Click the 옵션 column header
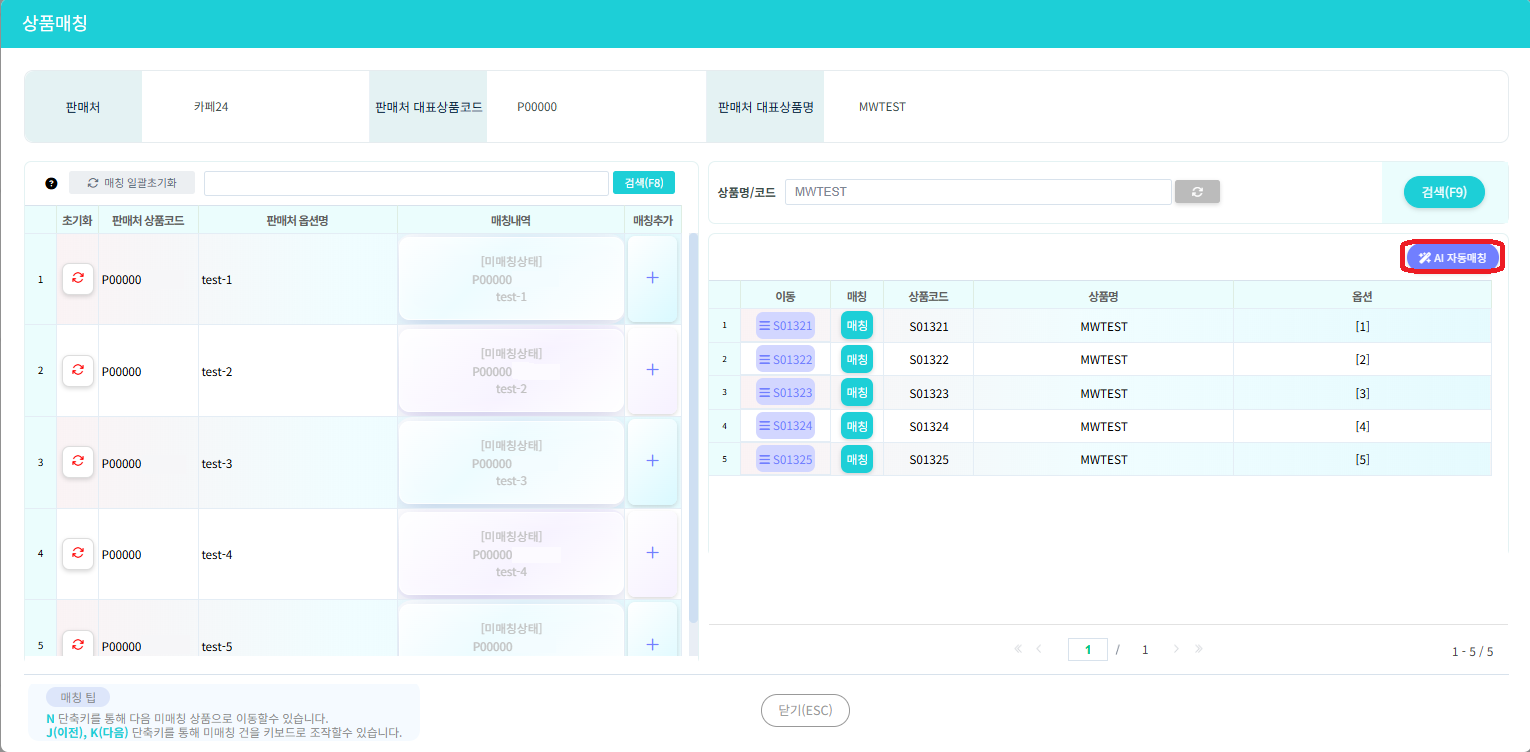Screen dimensions: 1530x752 coord(1362,296)
